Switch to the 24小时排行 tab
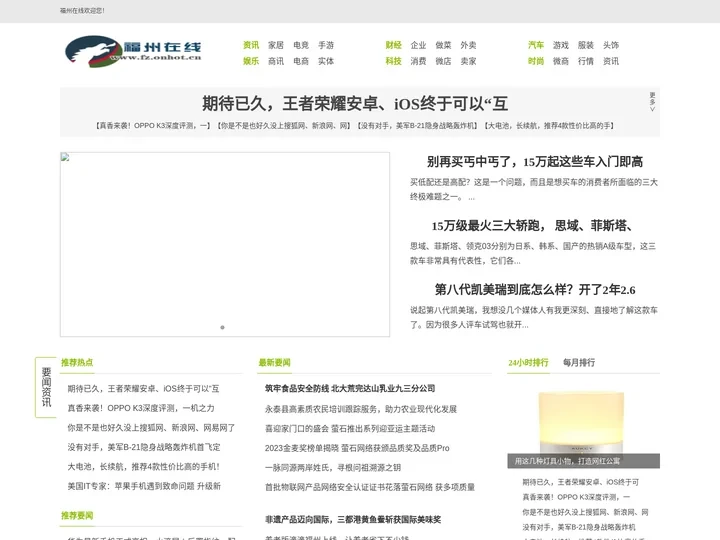This screenshot has width=720, height=540. pyautogui.click(x=528, y=363)
